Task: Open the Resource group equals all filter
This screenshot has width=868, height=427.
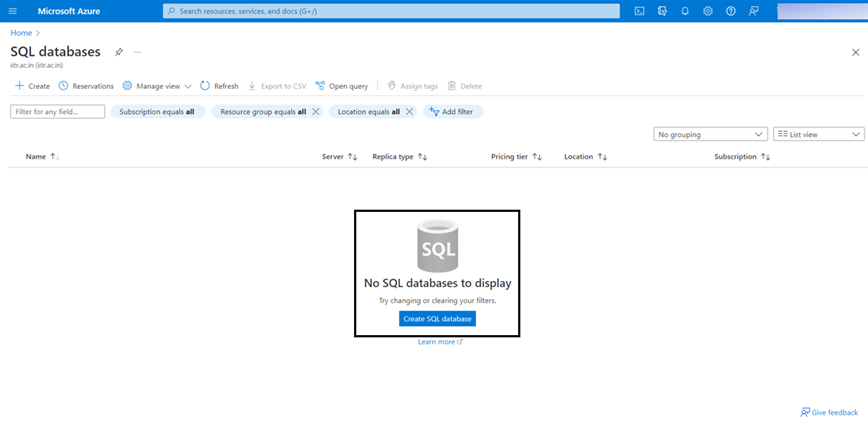Action: coord(263,111)
